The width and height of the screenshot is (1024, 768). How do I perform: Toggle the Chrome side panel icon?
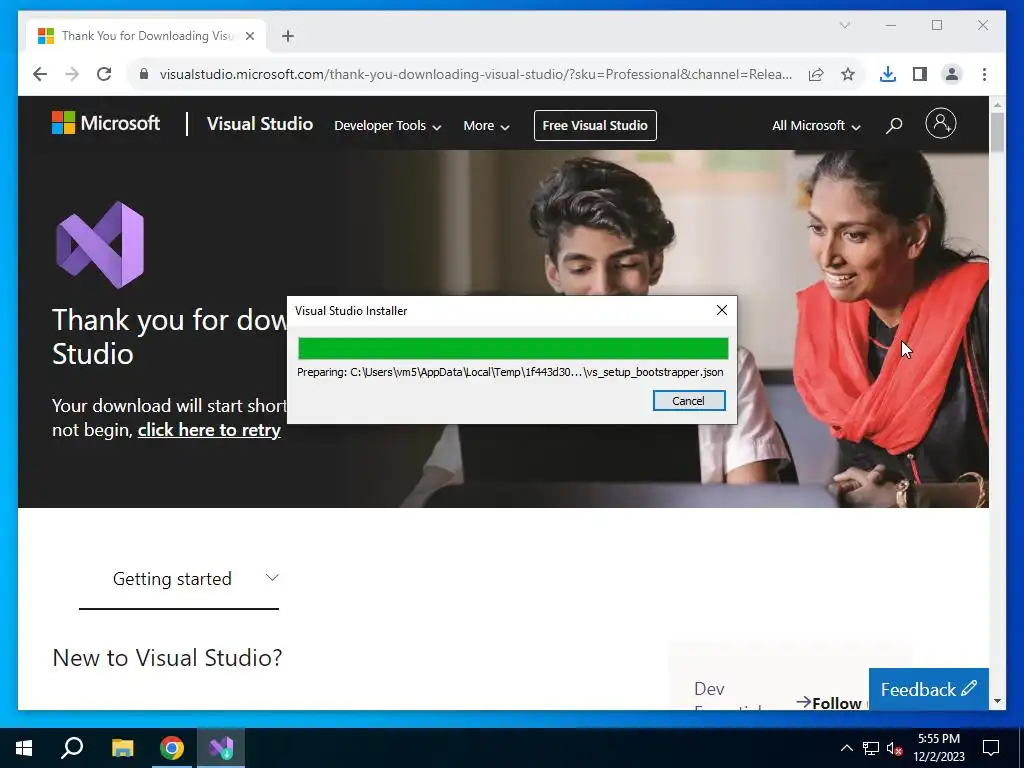(920, 74)
